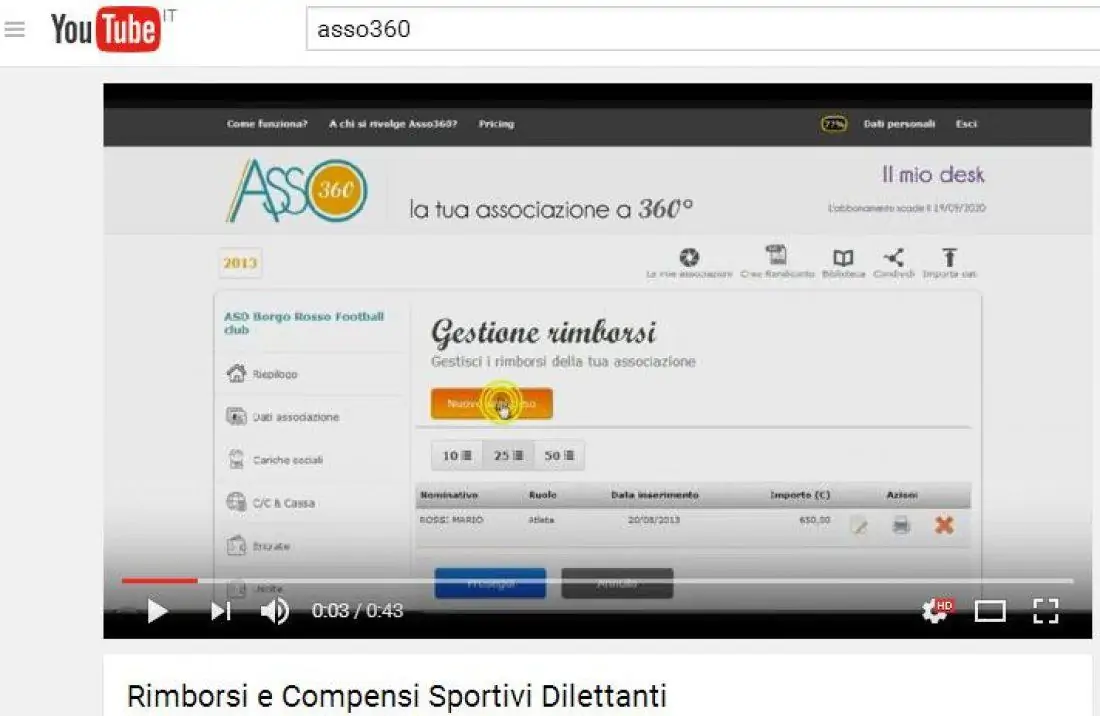
Task: Open C/C & Cassa in the sidebar
Action: pyautogui.click(x=271, y=503)
